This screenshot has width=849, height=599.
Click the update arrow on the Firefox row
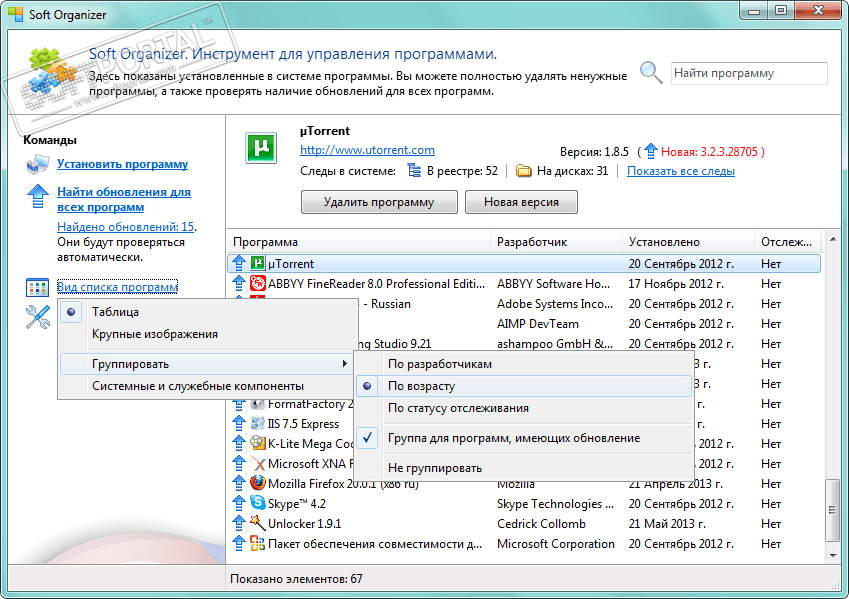click(x=239, y=483)
